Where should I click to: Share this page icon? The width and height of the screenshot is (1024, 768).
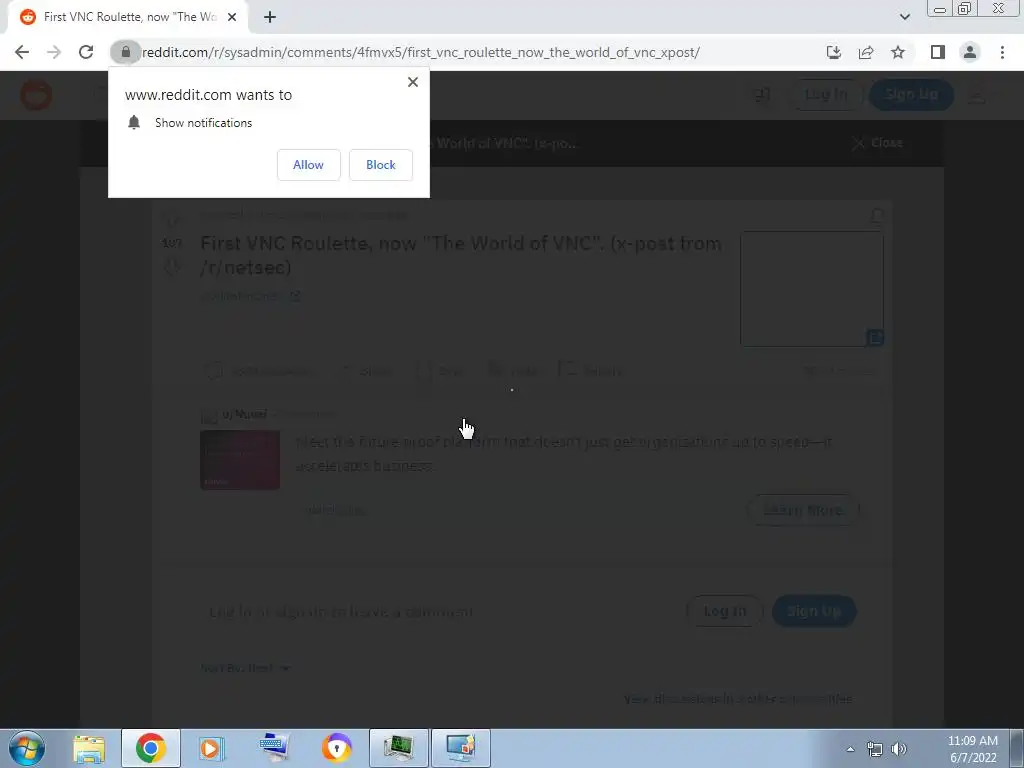click(x=866, y=52)
